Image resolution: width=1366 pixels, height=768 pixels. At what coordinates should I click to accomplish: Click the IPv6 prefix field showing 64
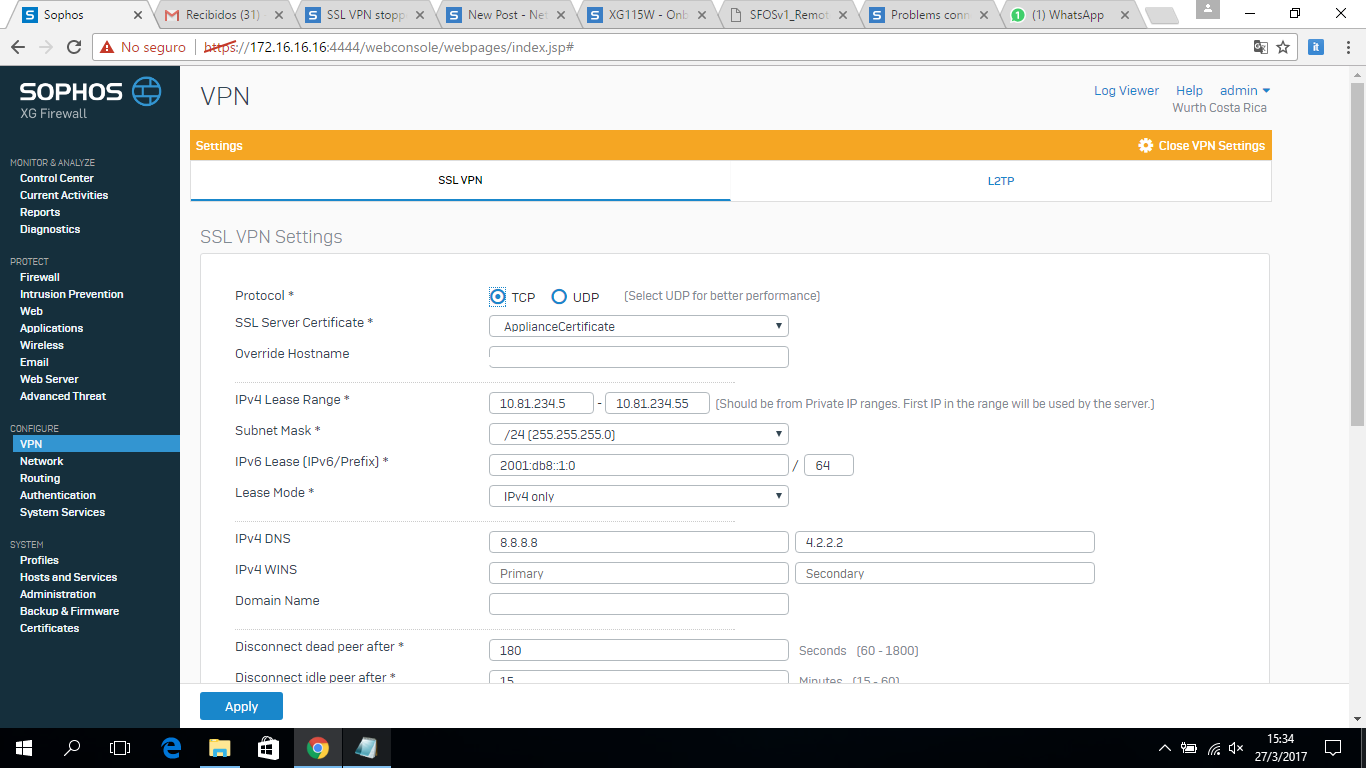pos(829,465)
